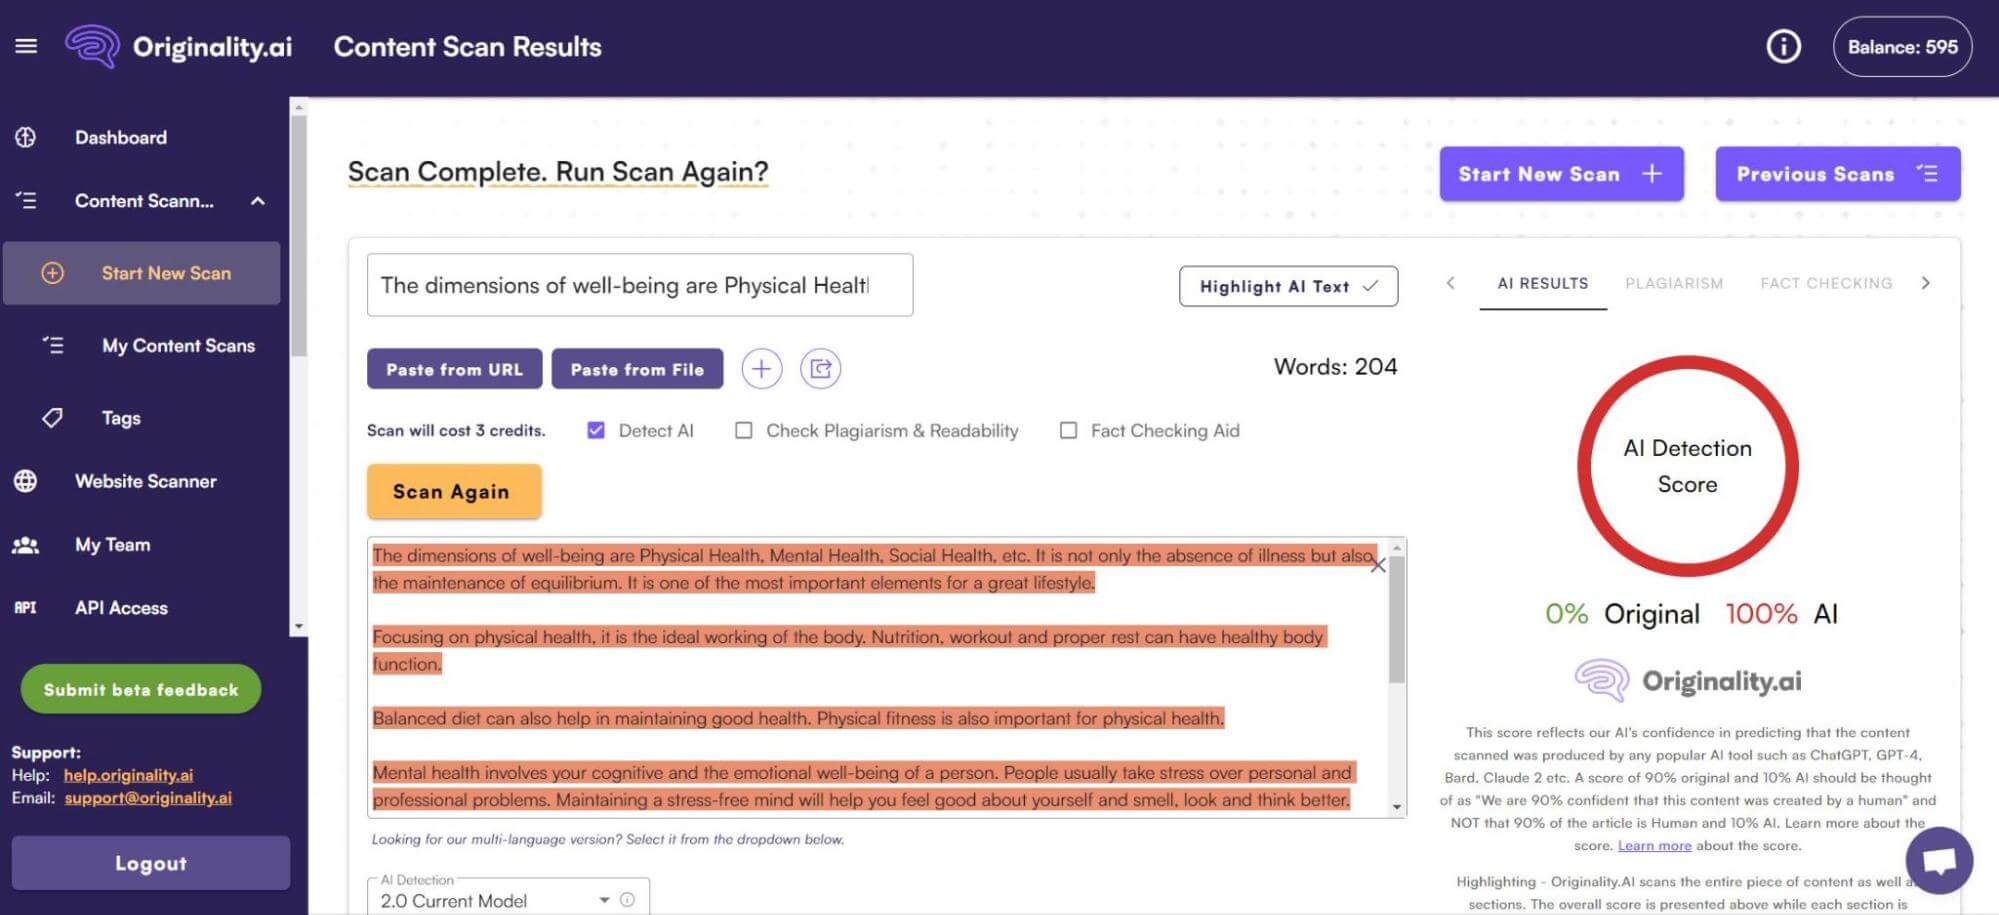Click the Paste from URL button

(454, 369)
